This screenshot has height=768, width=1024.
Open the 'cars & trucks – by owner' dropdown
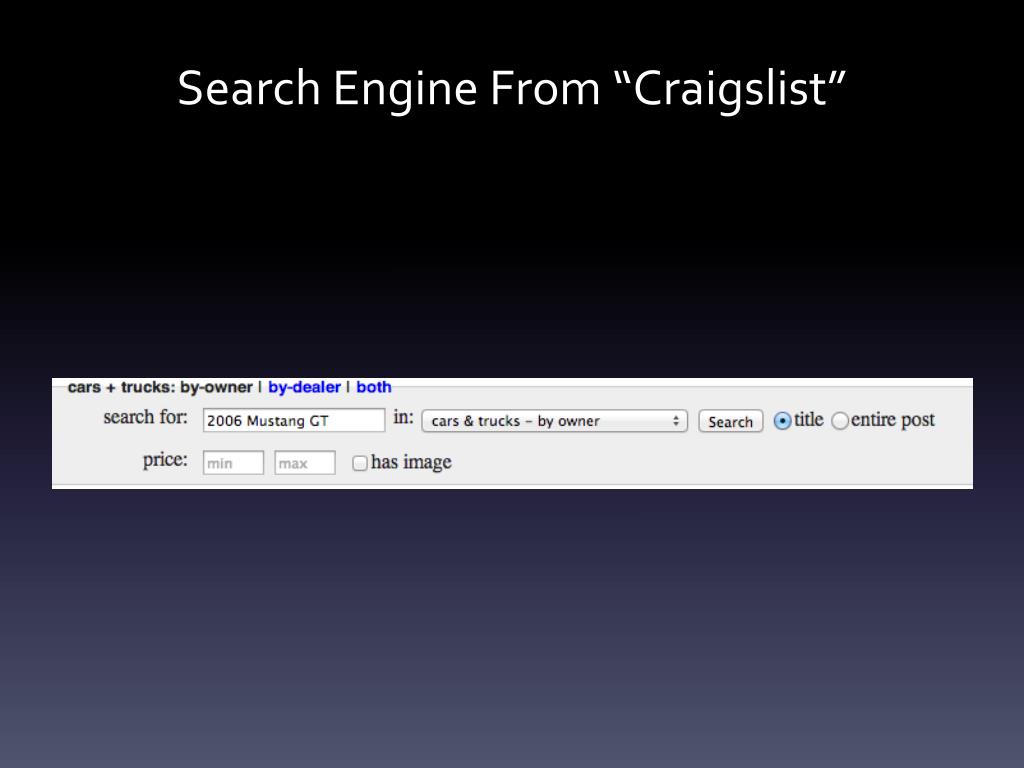pyautogui.click(x=554, y=421)
